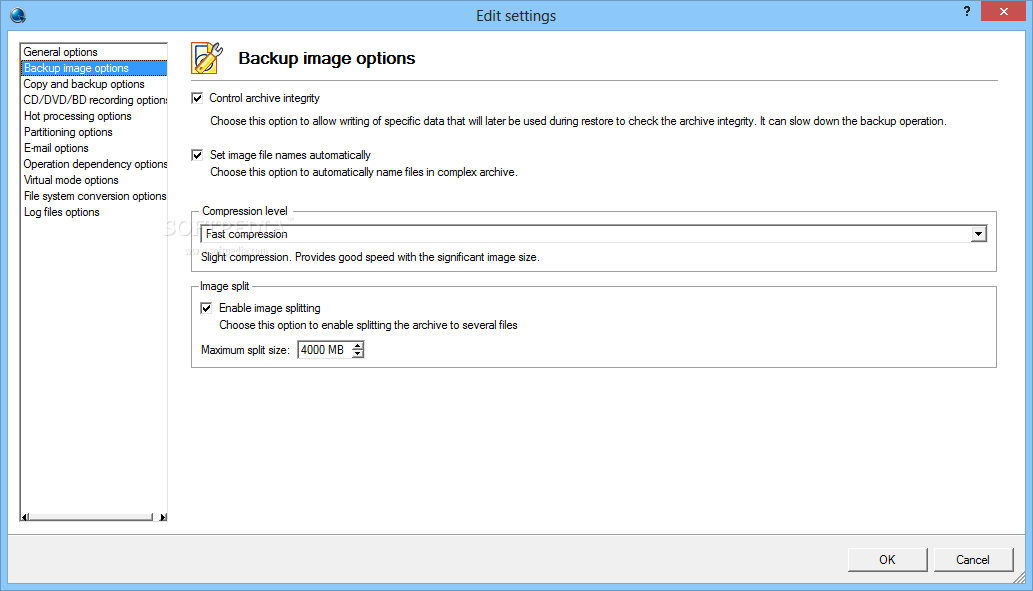Increase maximum split size with up arrow
This screenshot has height=591, width=1033.
click(357, 345)
